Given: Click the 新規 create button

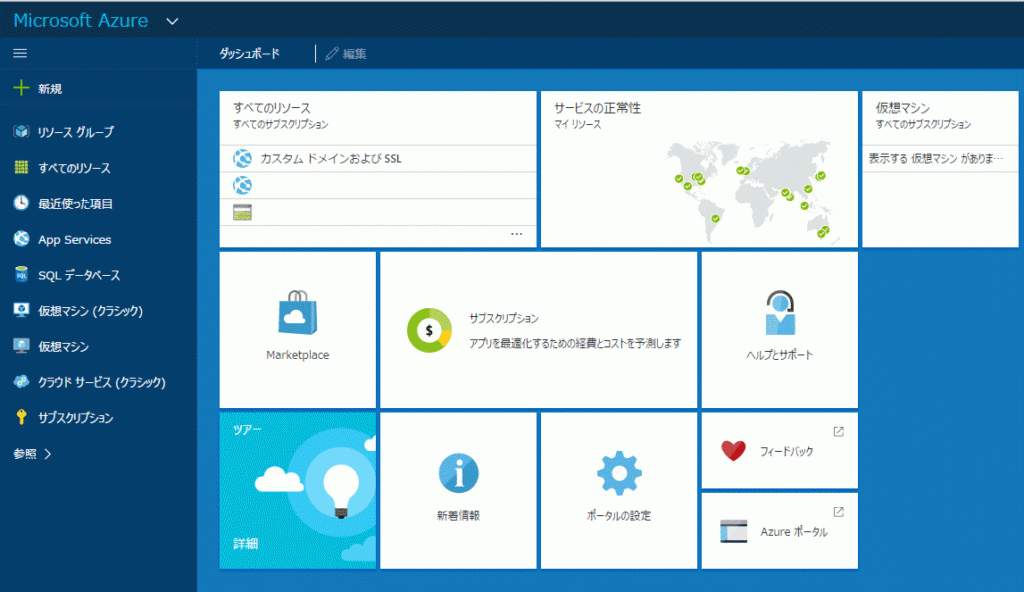Looking at the screenshot, I should click(40, 89).
